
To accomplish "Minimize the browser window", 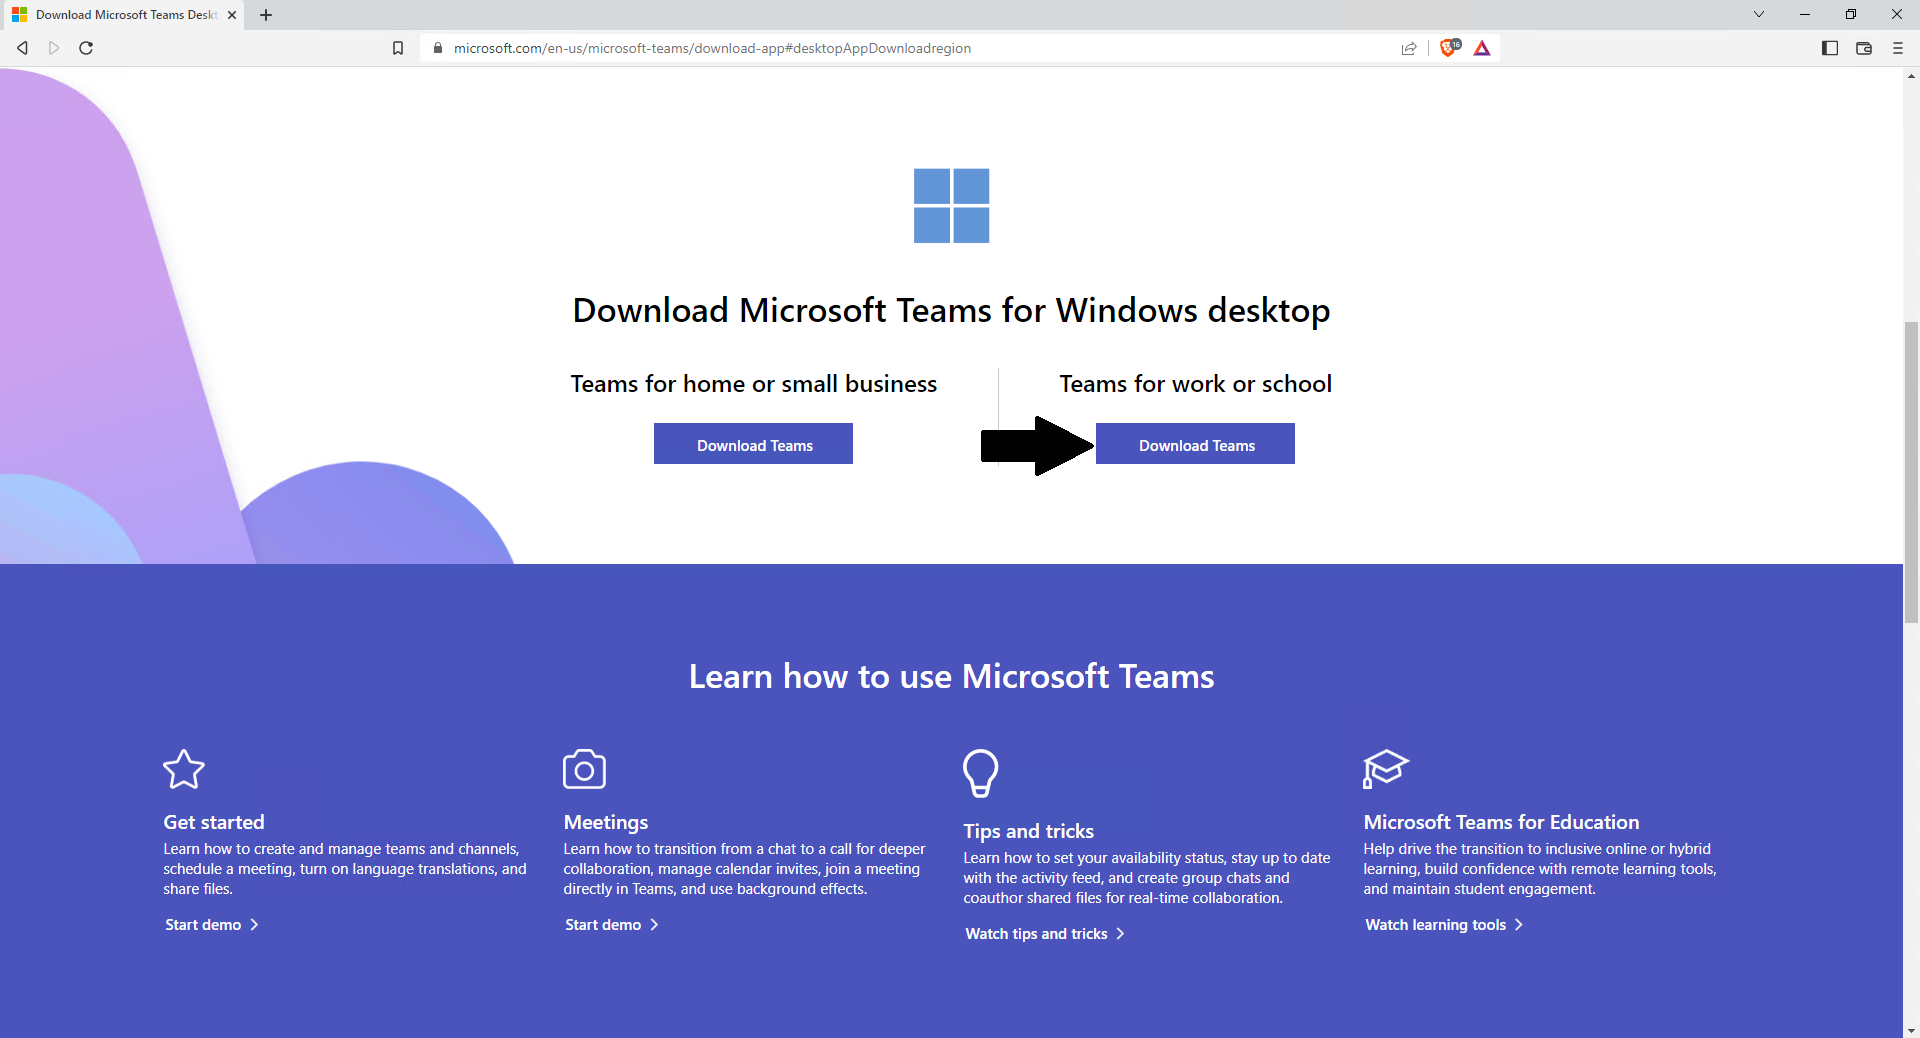I will click(1805, 14).
